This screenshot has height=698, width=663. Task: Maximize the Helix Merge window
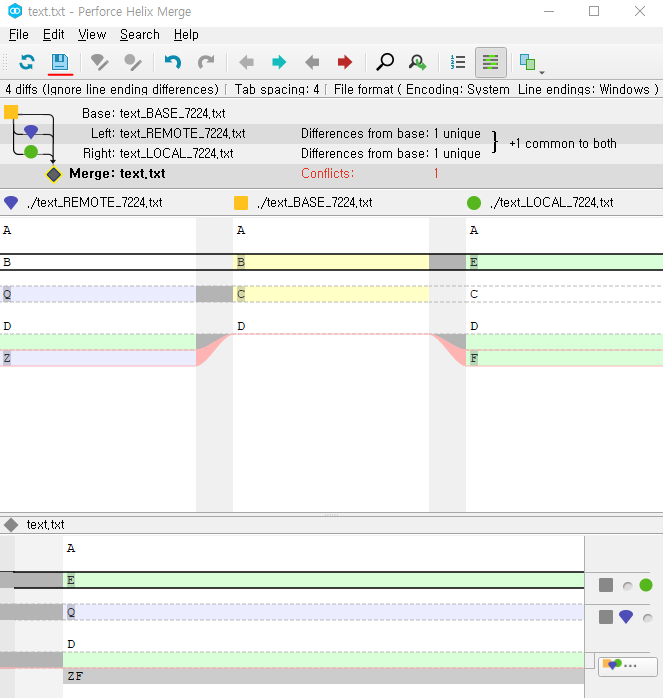[x=594, y=11]
